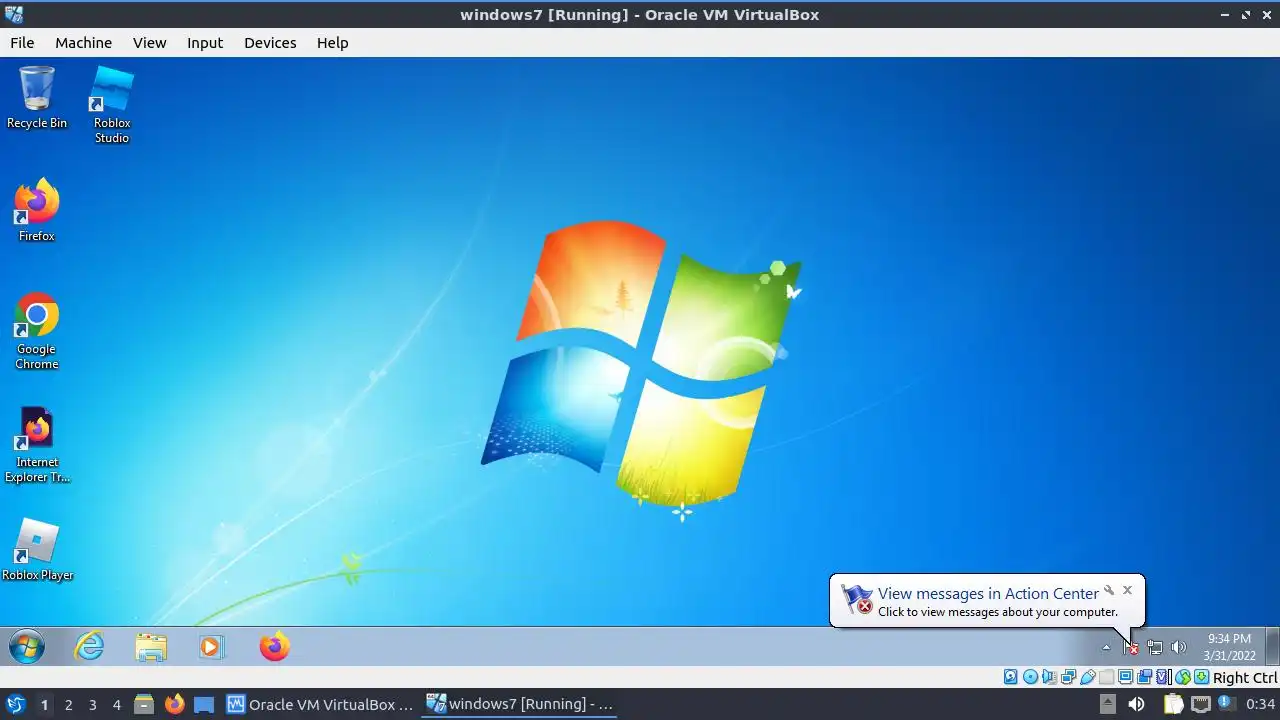Open host notification alert icon

coord(1225,703)
